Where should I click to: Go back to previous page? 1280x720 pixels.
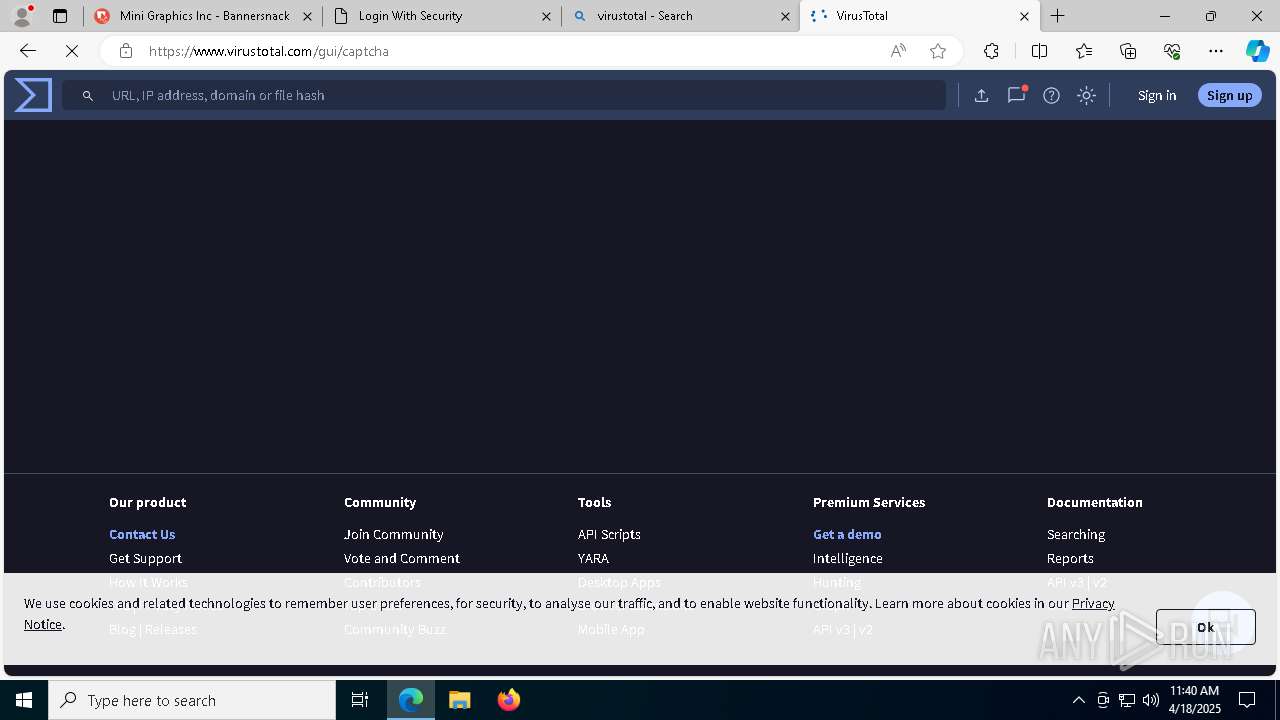(28, 51)
